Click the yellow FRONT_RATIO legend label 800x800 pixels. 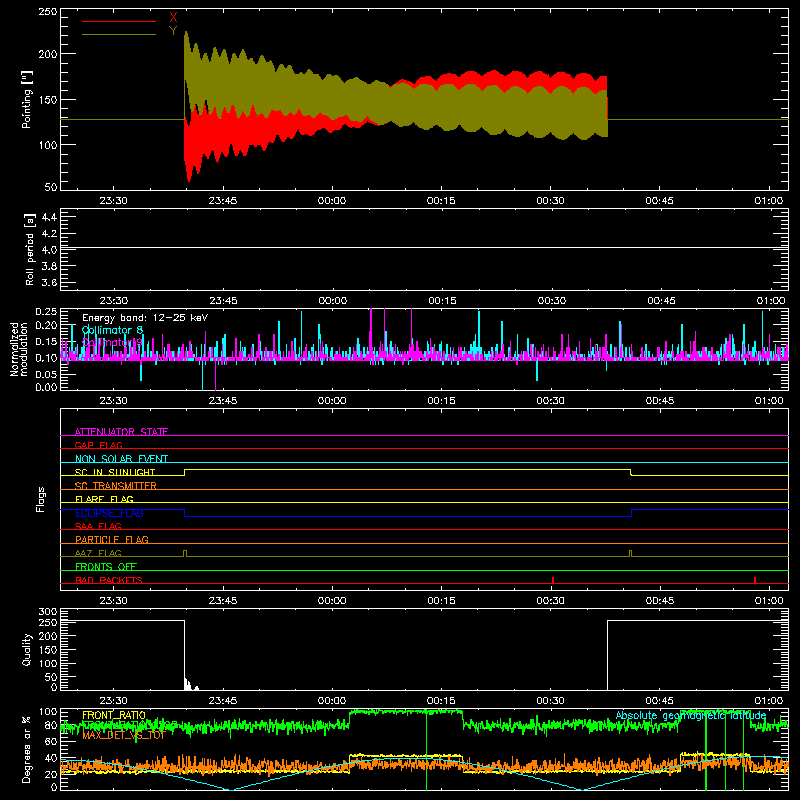coord(114,715)
